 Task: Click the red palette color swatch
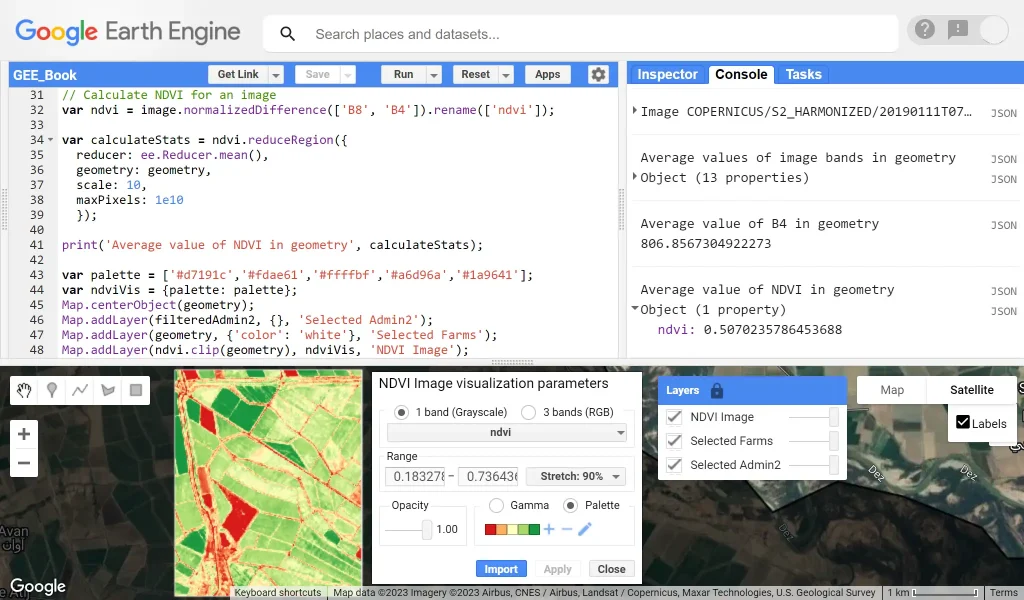pyautogui.click(x=490, y=529)
